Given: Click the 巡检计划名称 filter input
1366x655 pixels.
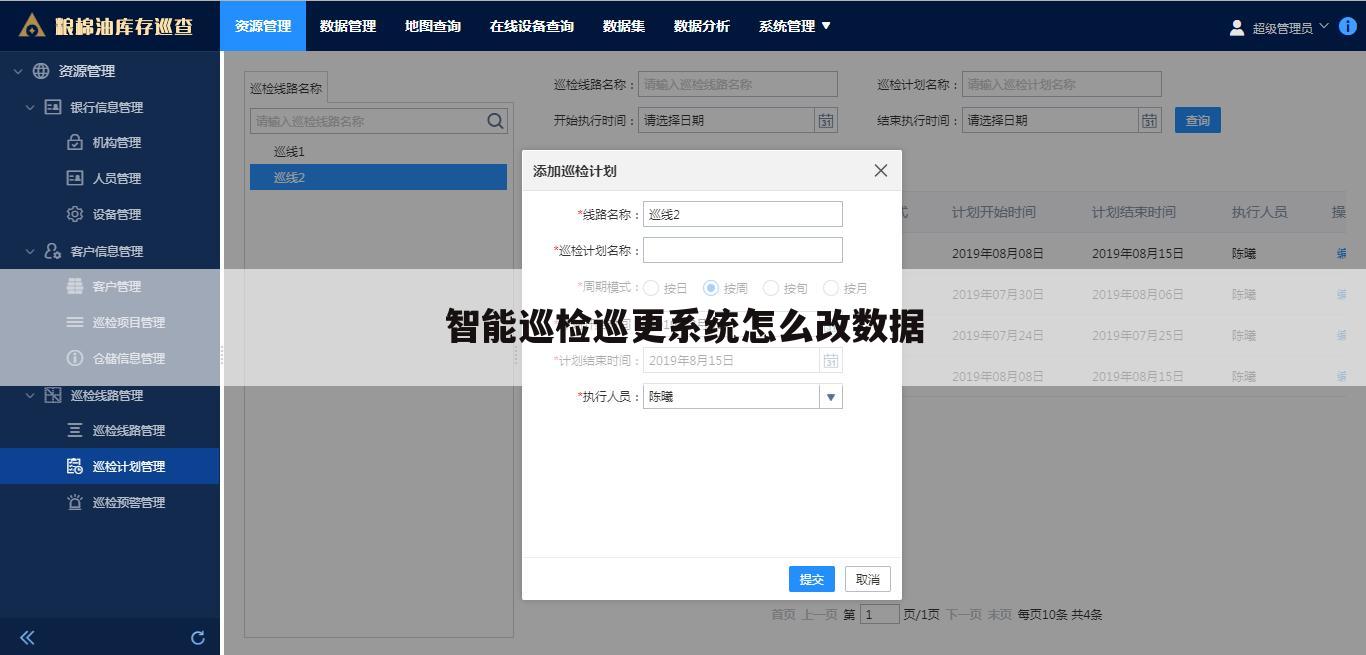Looking at the screenshot, I should 1061,85.
